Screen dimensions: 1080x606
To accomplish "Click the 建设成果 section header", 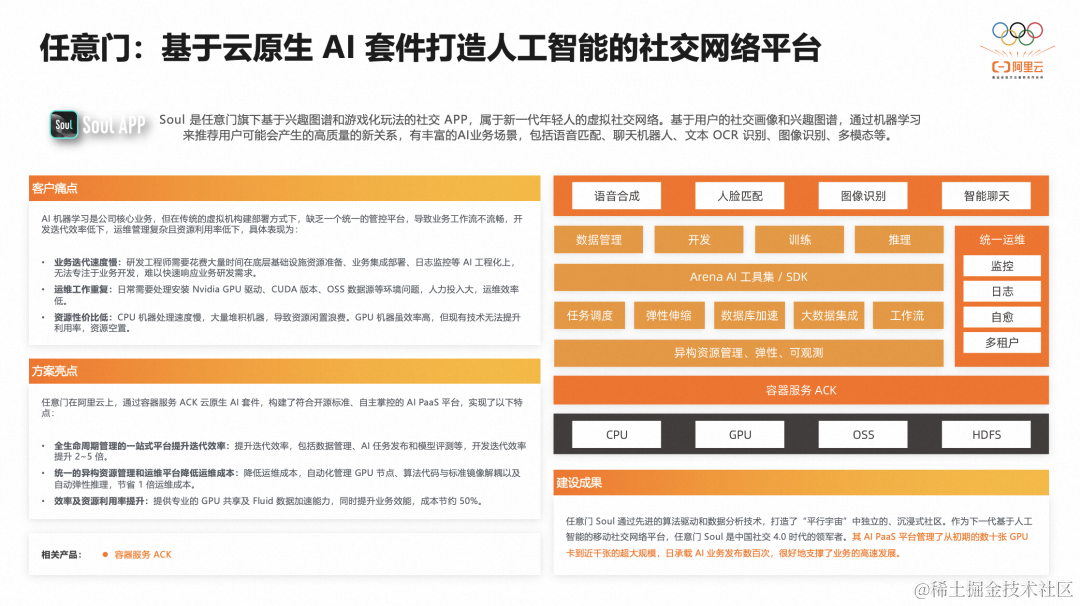I will (x=801, y=482).
